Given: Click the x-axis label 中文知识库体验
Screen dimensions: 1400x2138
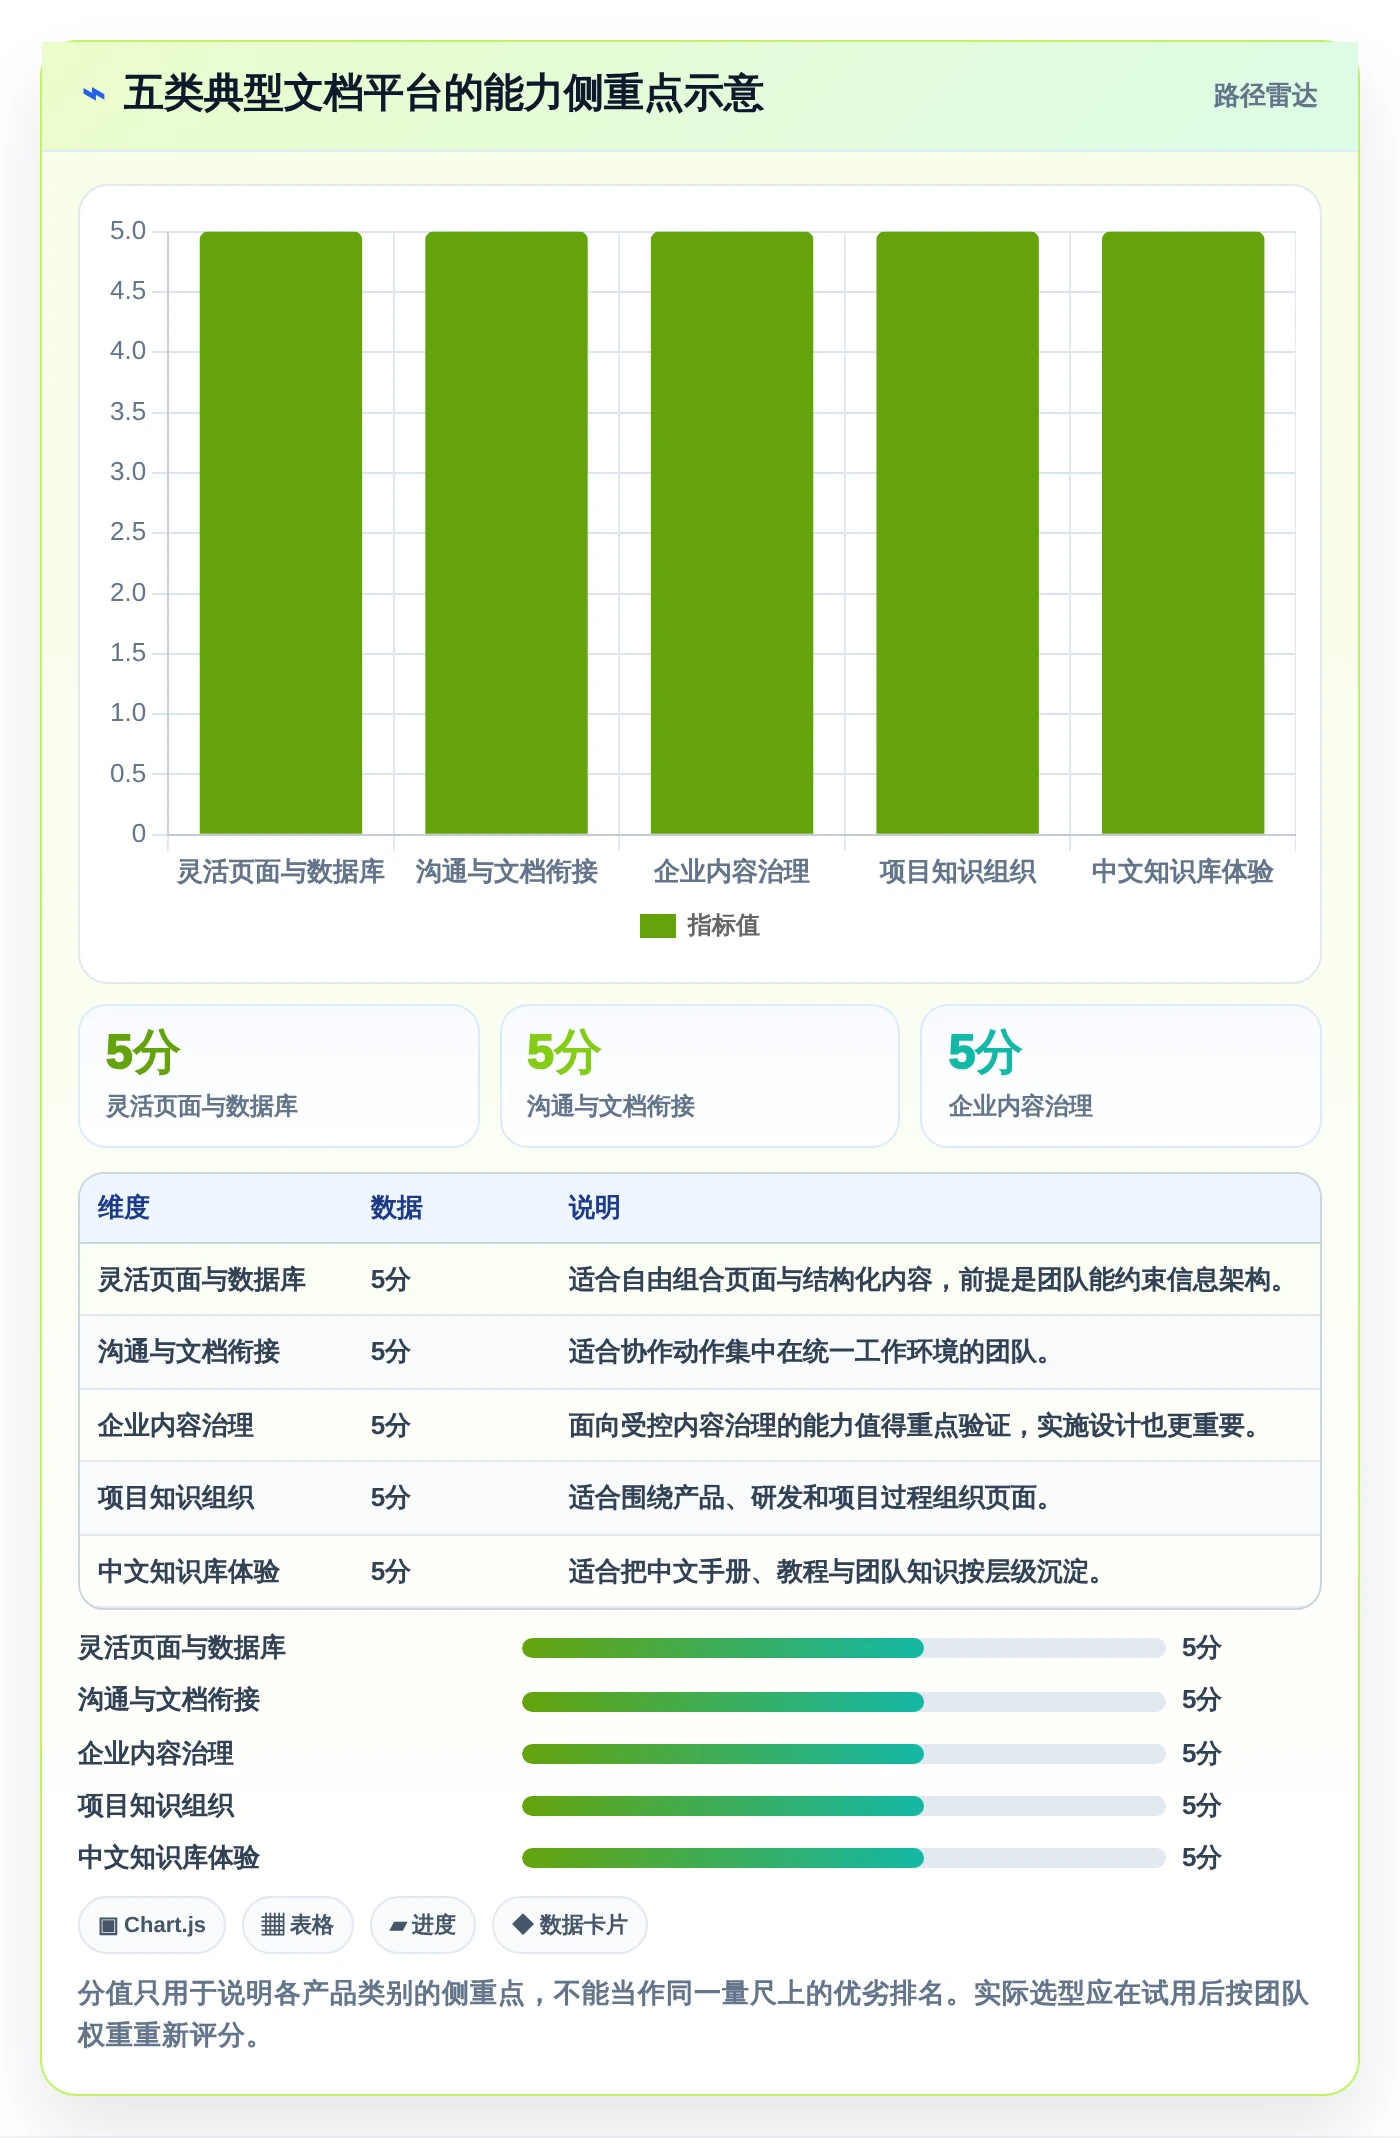Looking at the screenshot, I should [1183, 872].
